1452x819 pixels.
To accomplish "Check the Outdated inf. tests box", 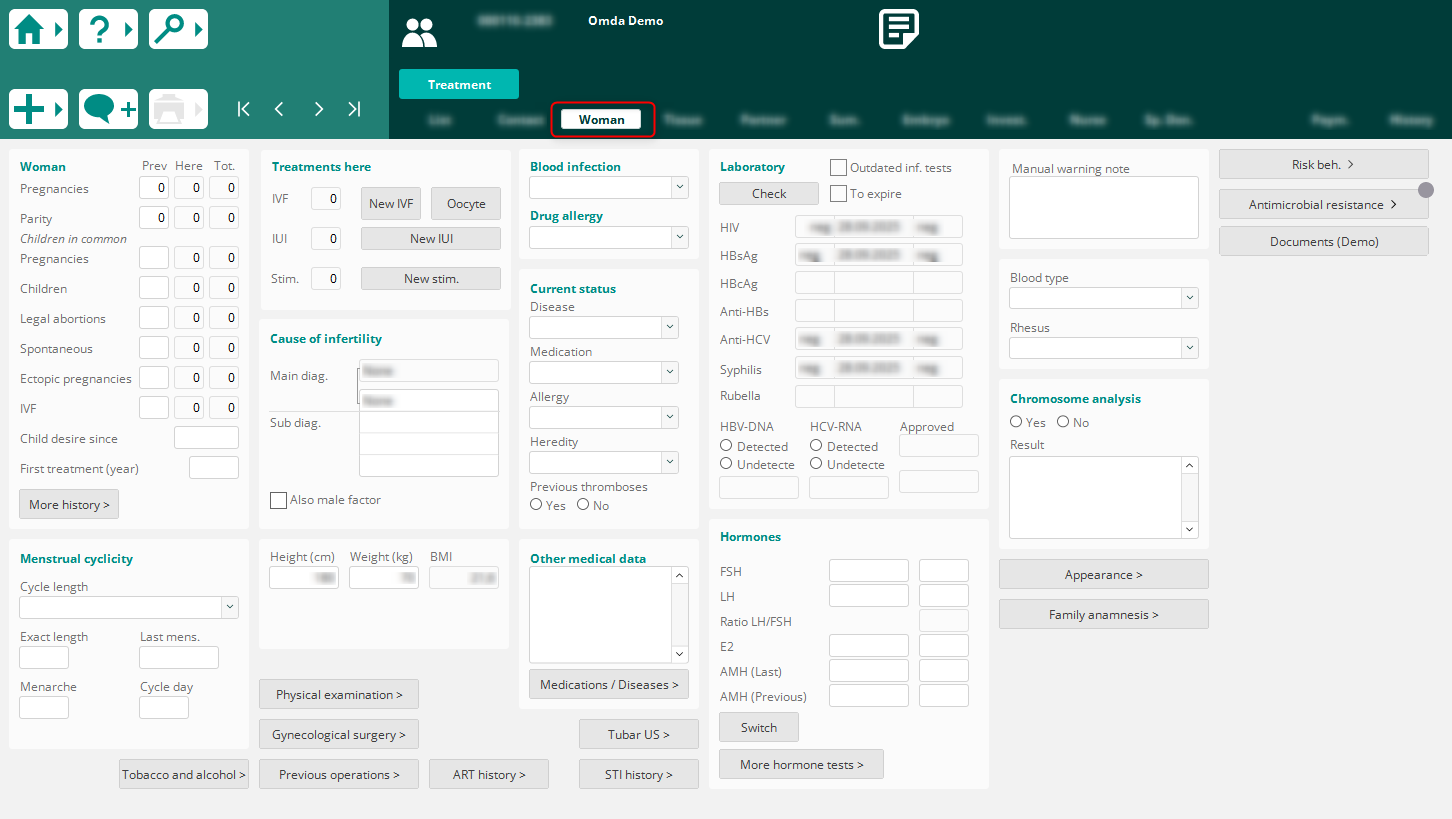I will coord(838,168).
